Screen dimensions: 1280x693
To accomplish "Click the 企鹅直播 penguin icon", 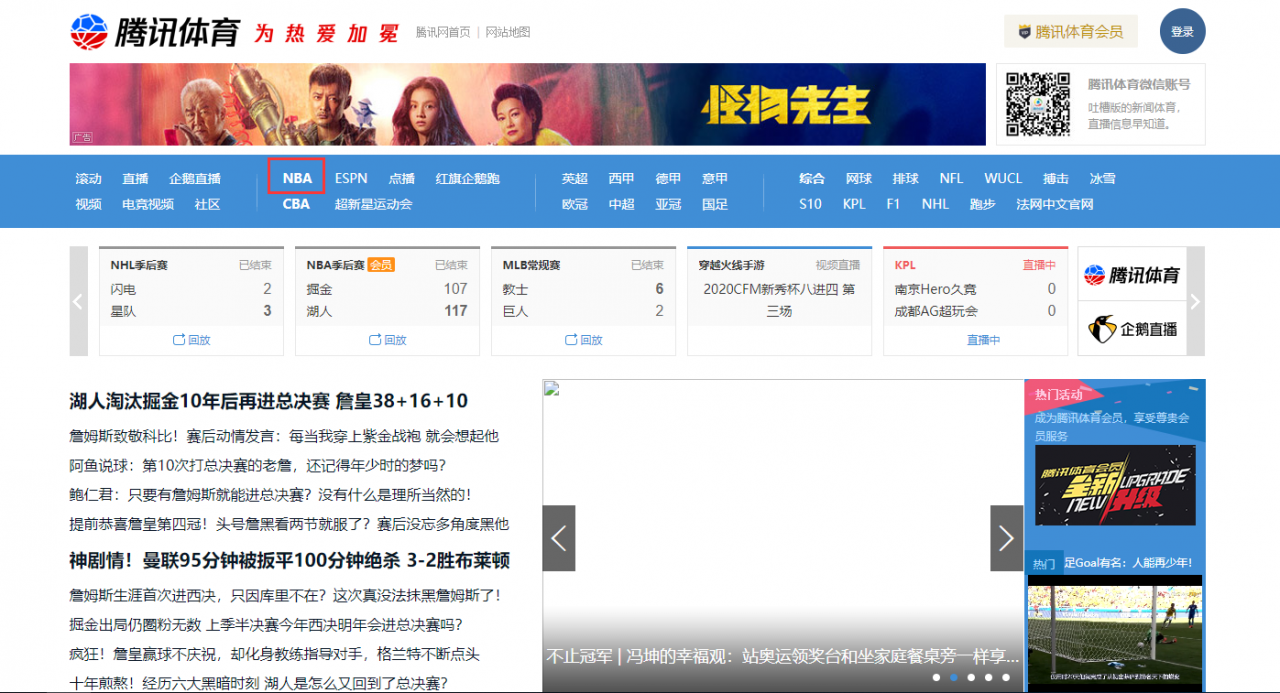I will pyautogui.click(x=1102, y=328).
